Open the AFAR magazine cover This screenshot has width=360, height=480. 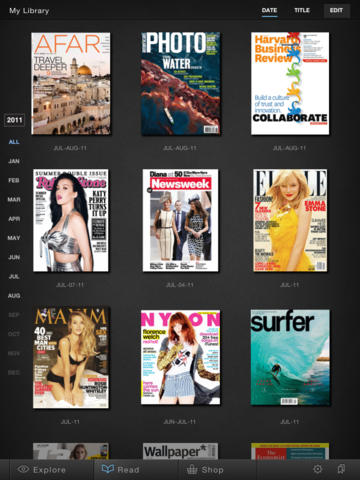click(71, 83)
